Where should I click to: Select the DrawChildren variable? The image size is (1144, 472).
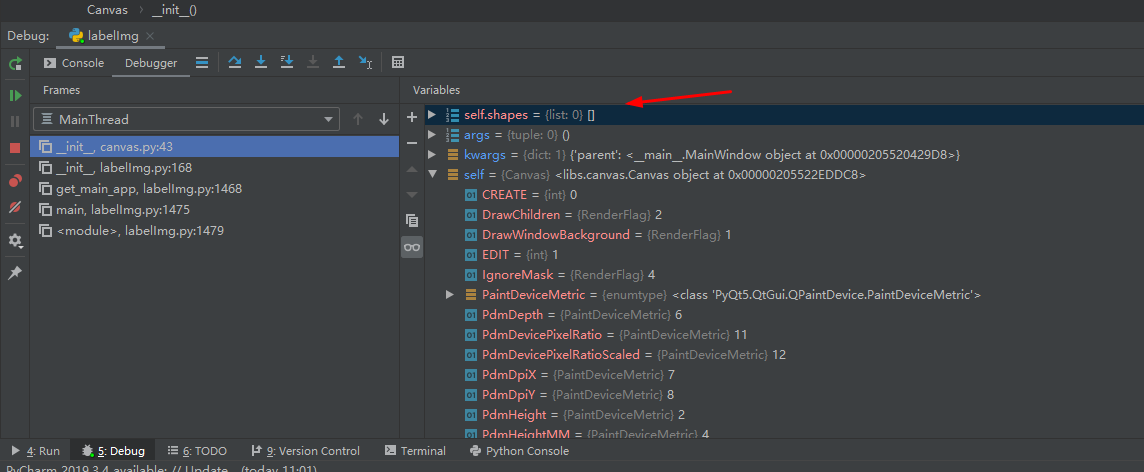point(784,214)
